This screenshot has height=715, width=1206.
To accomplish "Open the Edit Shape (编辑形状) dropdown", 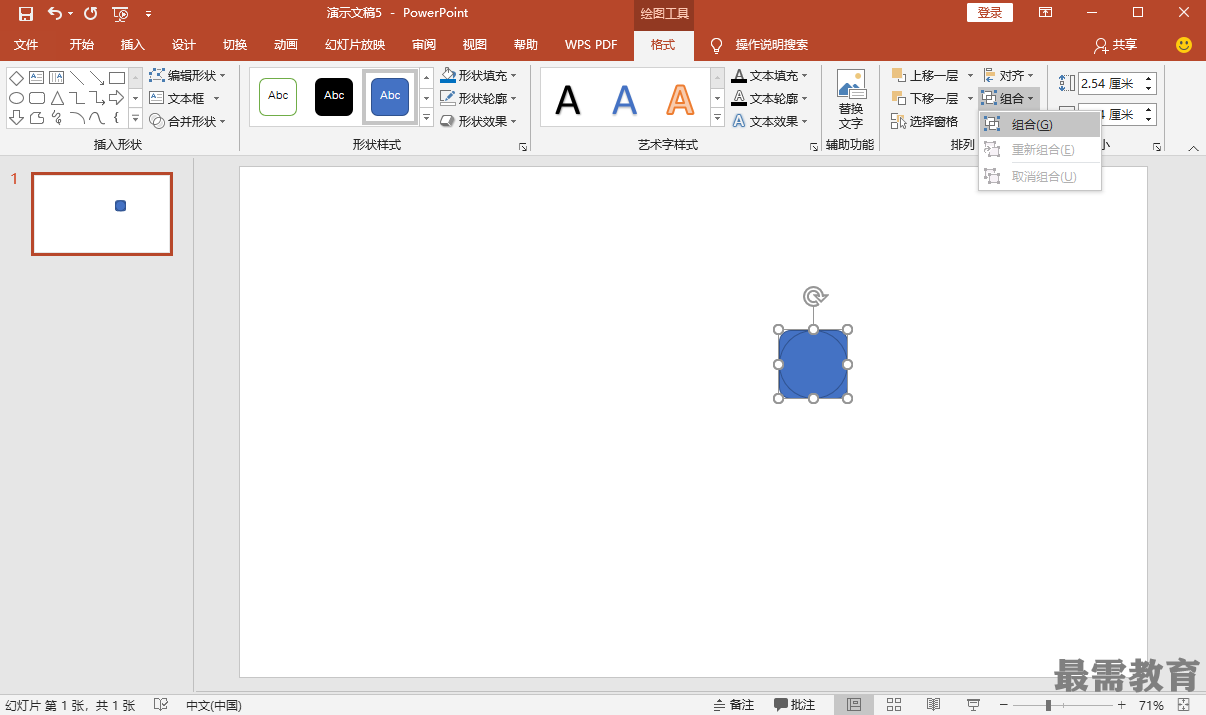I will (x=188, y=75).
